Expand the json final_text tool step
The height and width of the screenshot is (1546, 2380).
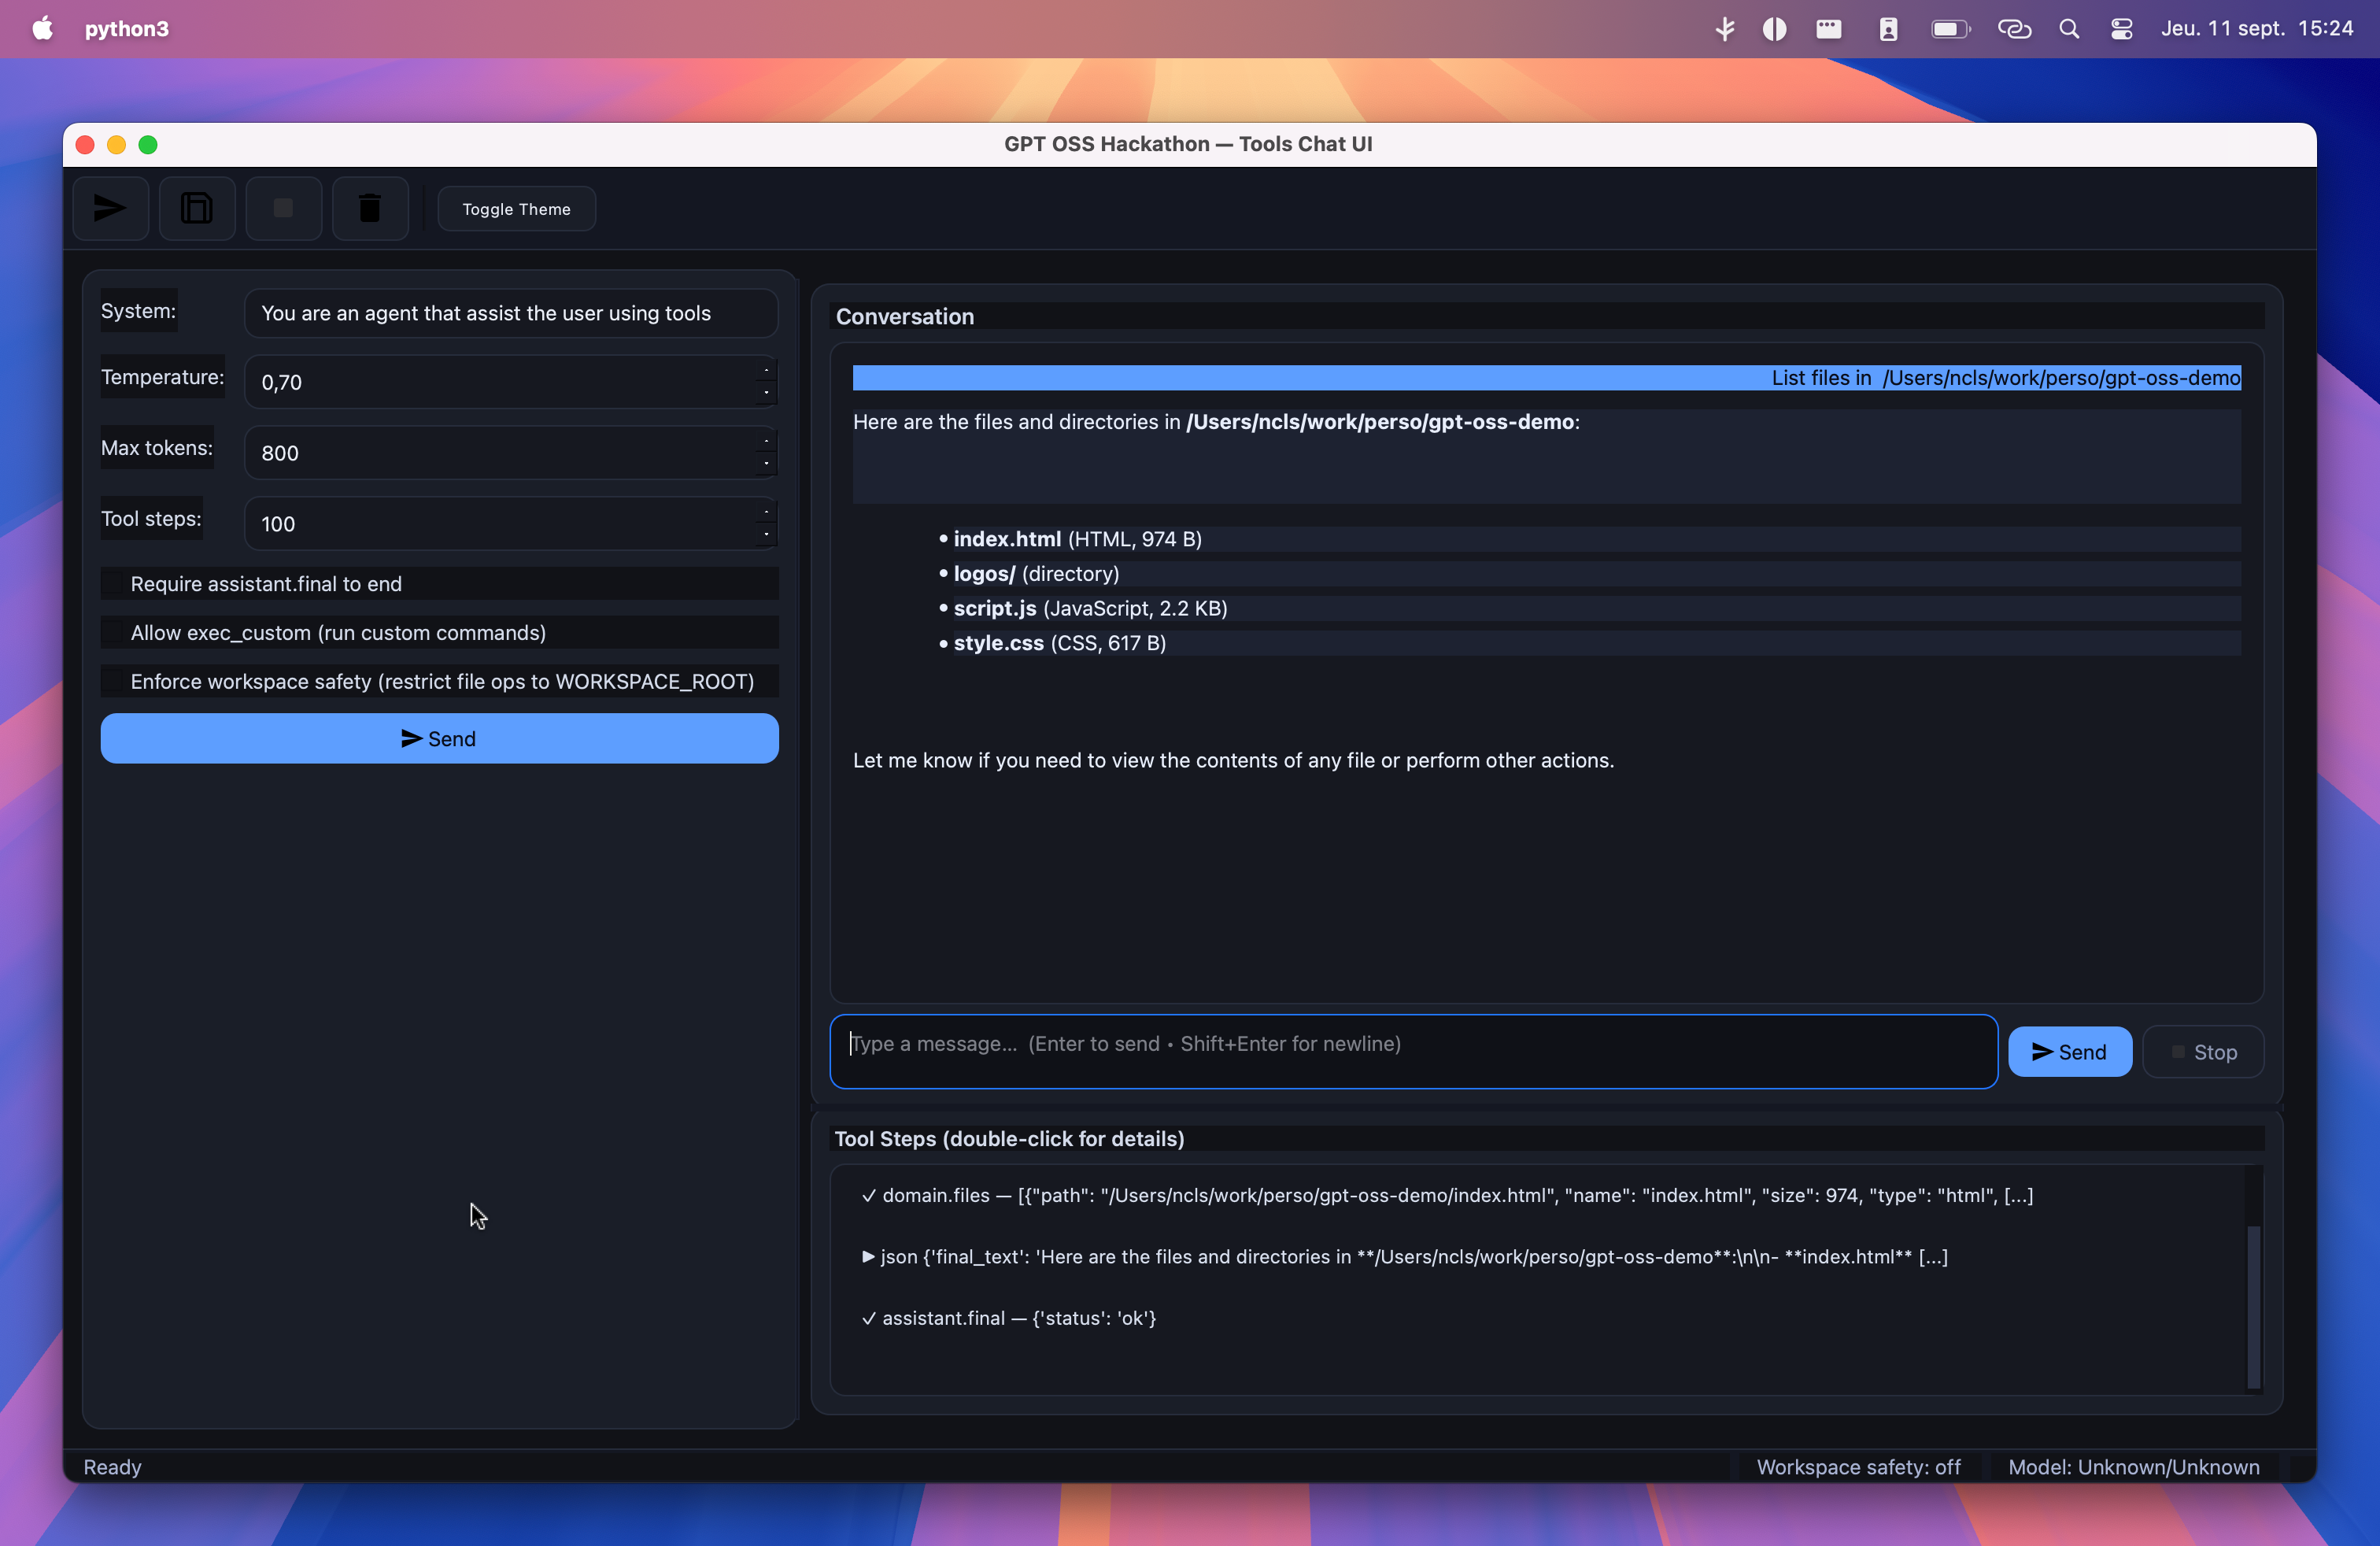click(868, 1257)
